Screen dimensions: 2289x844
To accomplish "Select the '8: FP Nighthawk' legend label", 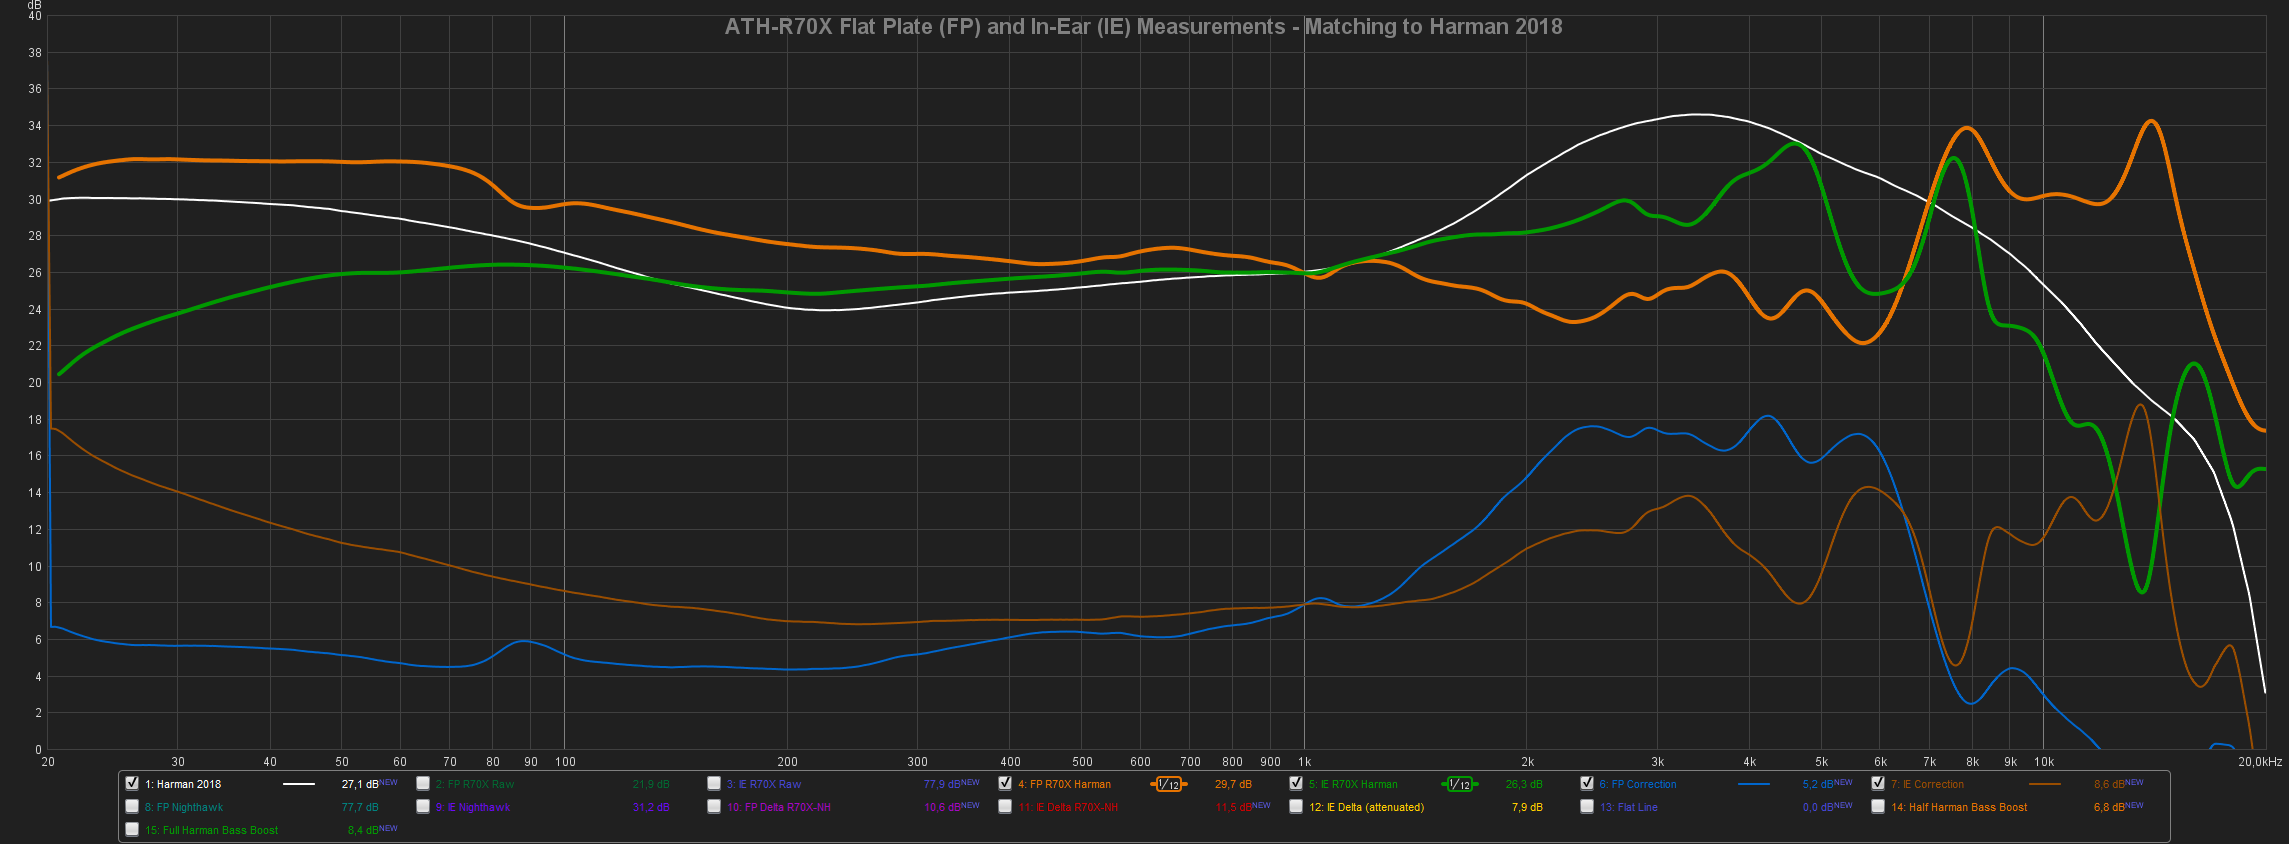I will 184,807.
